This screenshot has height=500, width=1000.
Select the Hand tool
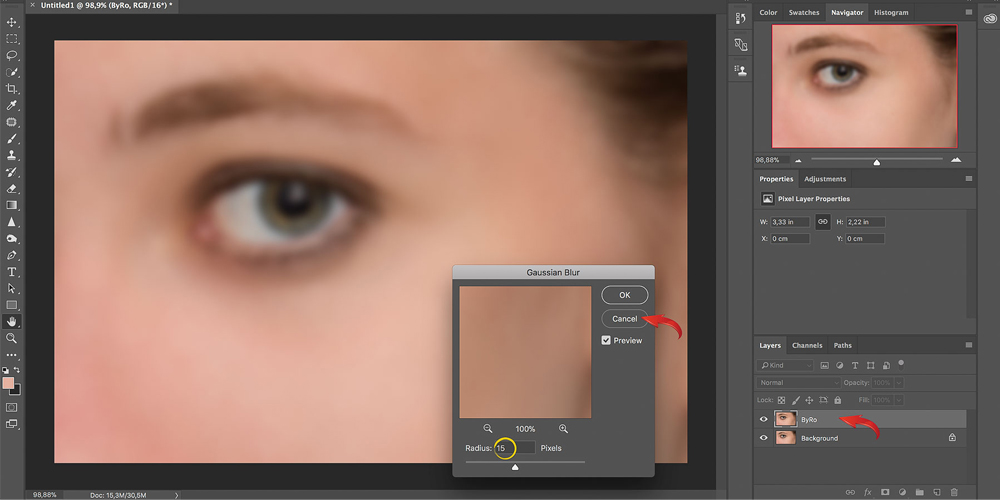11,321
